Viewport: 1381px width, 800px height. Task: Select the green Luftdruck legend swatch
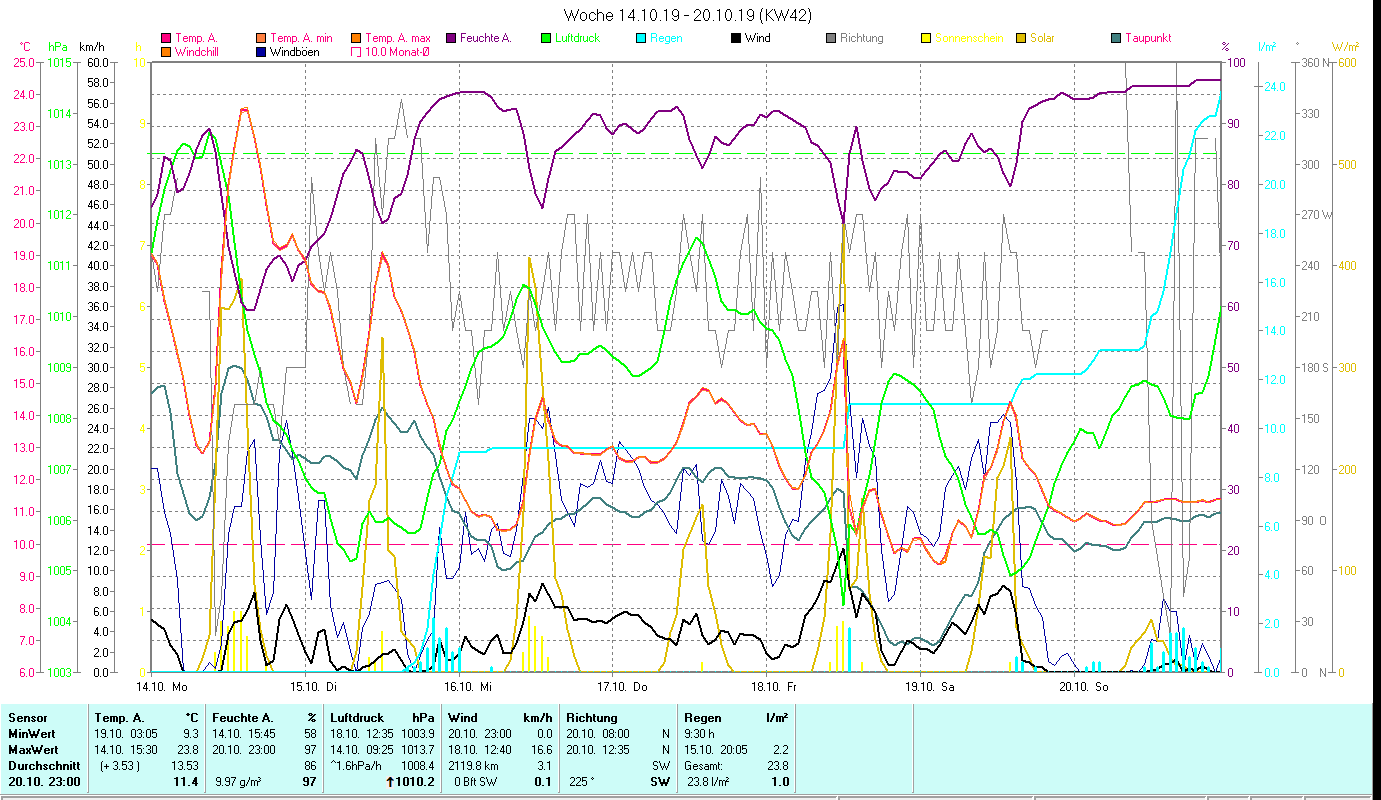(546, 38)
